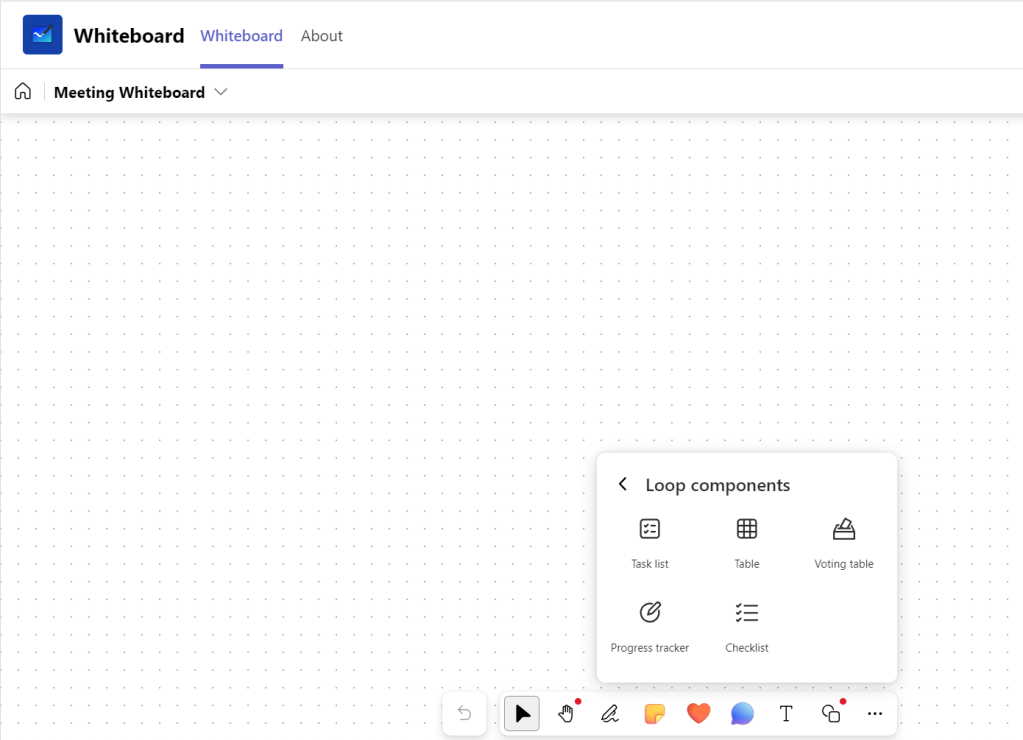The image size is (1023, 740).
Task: Open the inking pen tool
Action: click(x=610, y=713)
